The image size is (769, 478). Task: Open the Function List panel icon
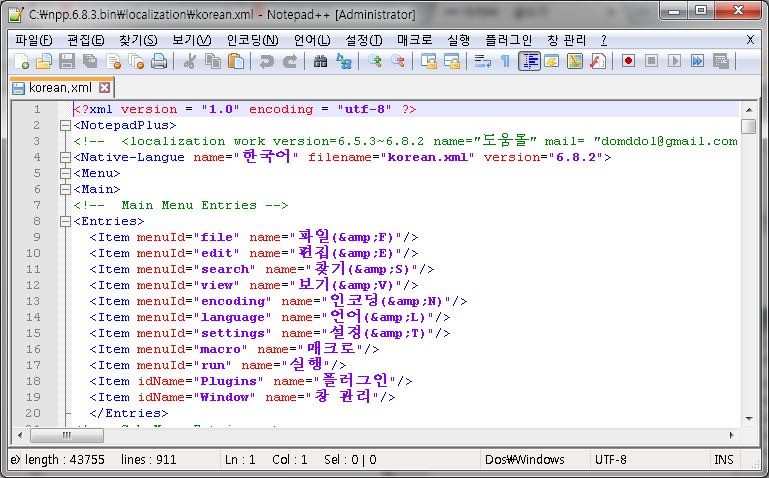(598, 61)
